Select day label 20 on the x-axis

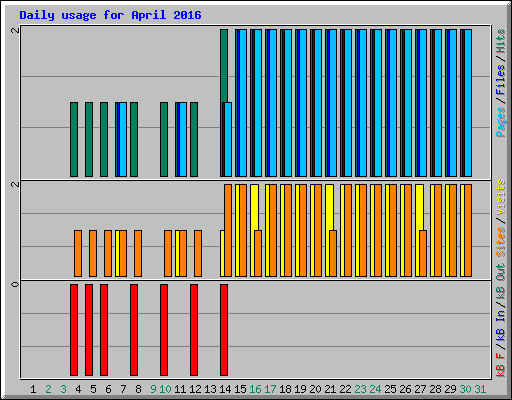coord(315,389)
